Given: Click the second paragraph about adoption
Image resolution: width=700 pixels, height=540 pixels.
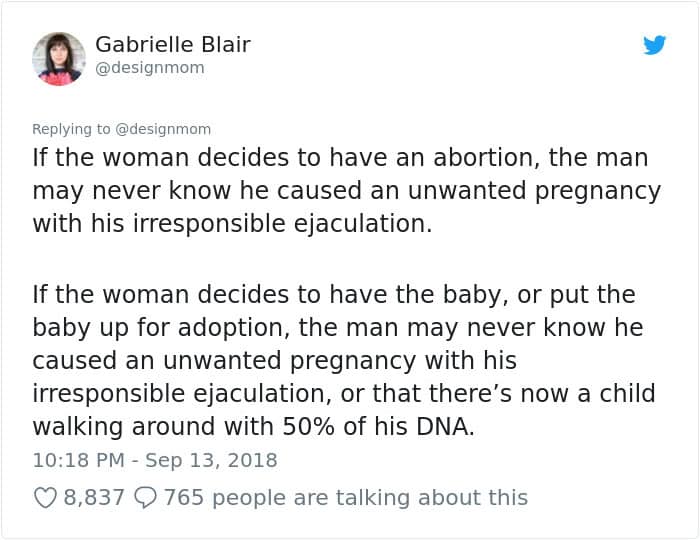Looking at the screenshot, I should (x=344, y=361).
